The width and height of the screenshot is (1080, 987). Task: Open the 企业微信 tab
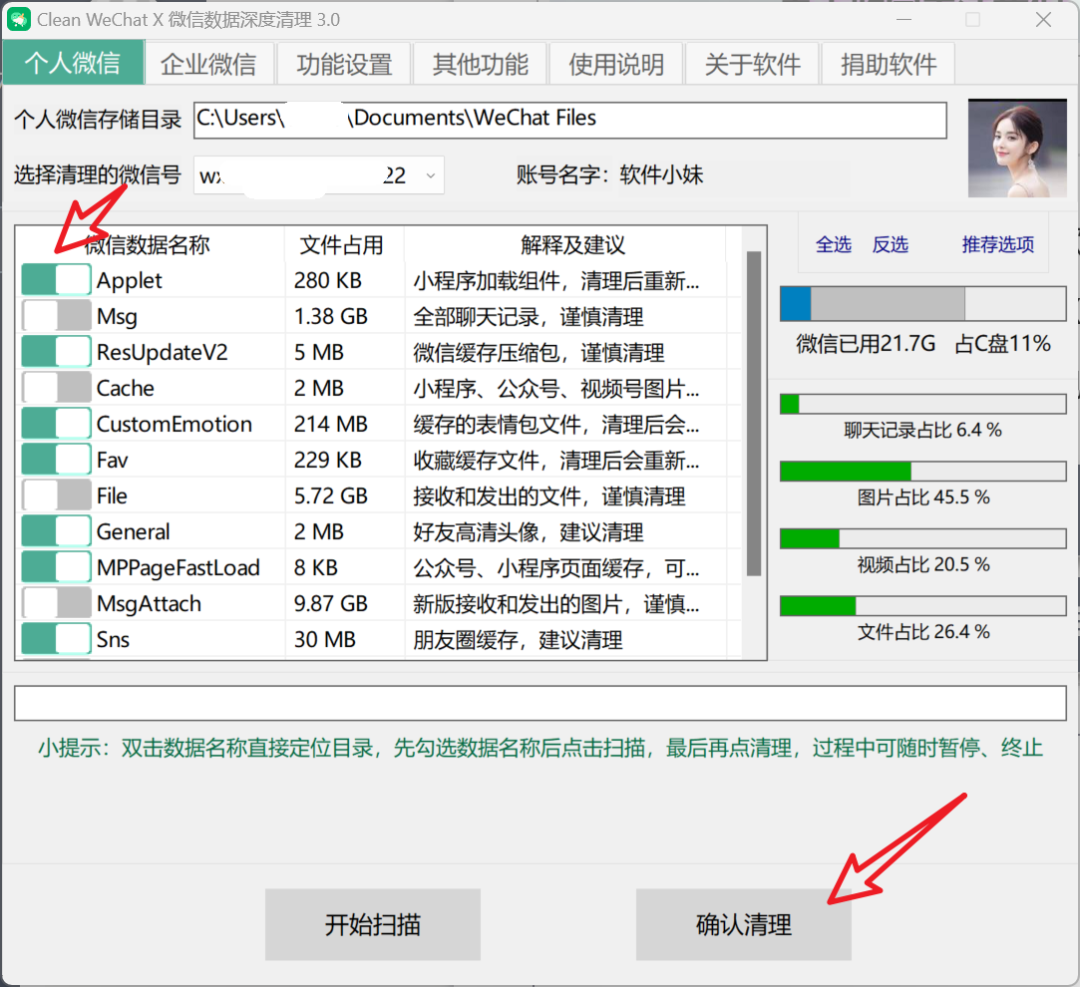click(x=208, y=64)
